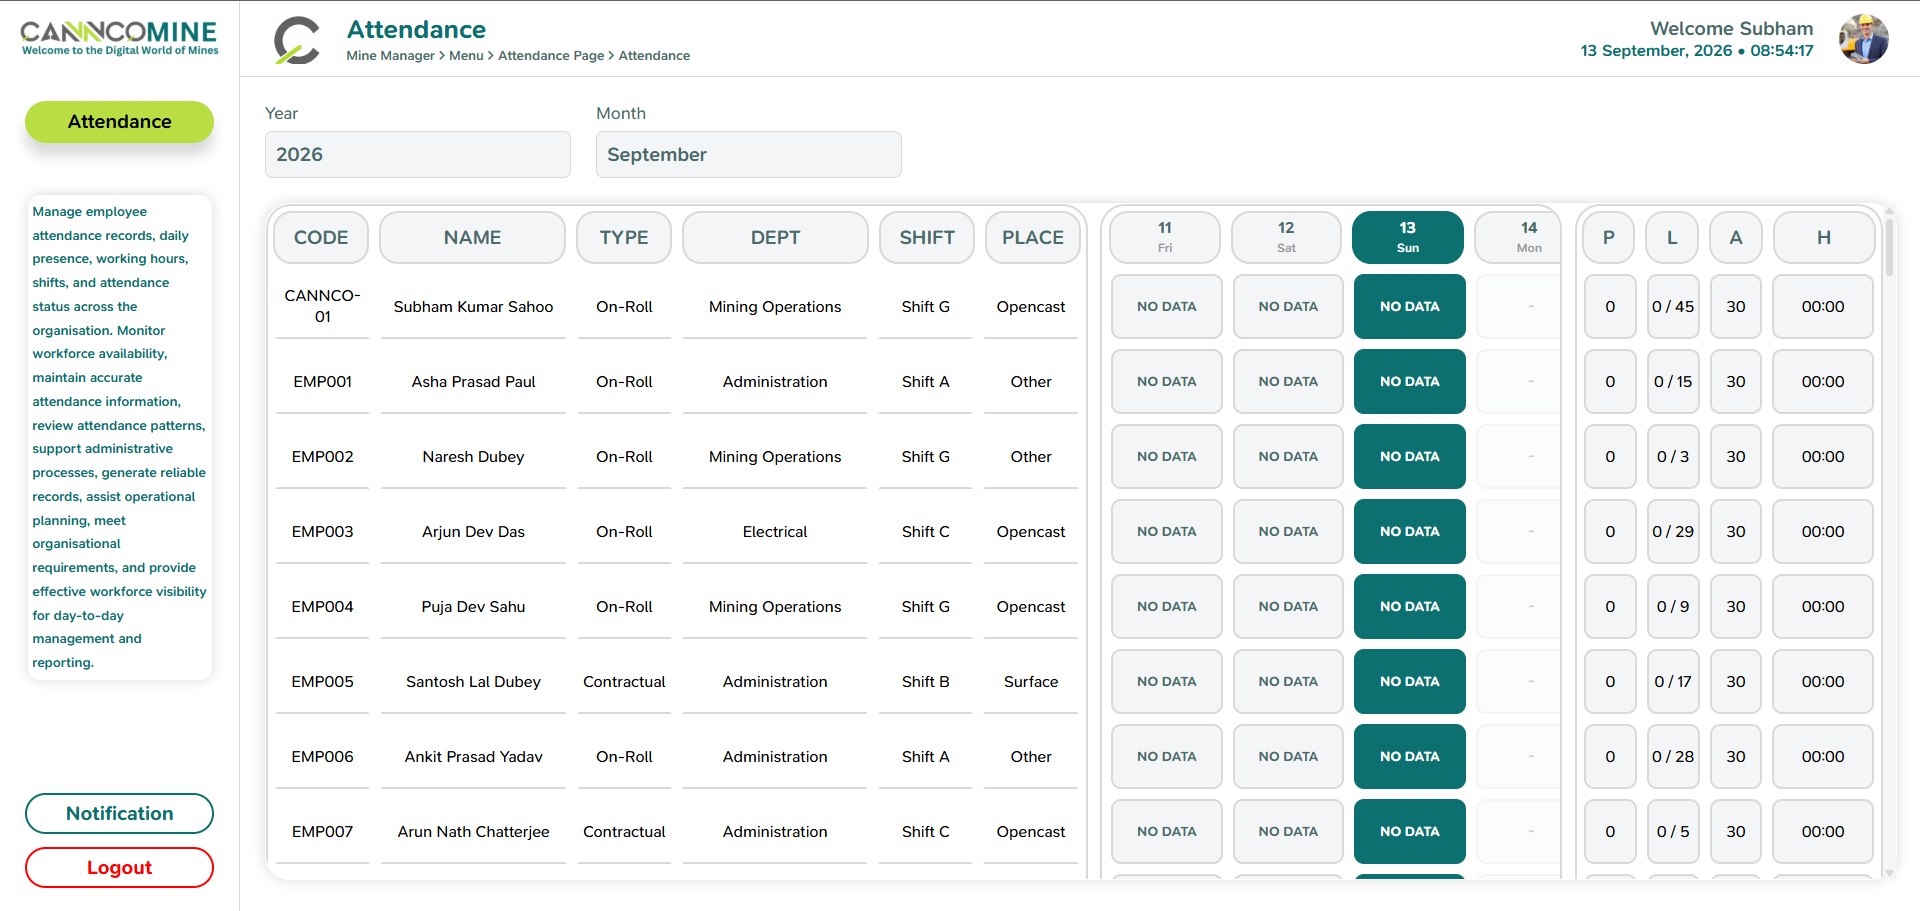Select employee code EMP004

point(322,607)
